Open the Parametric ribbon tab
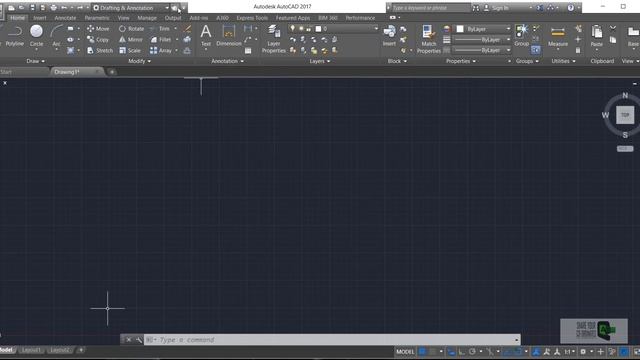 [x=97, y=18]
